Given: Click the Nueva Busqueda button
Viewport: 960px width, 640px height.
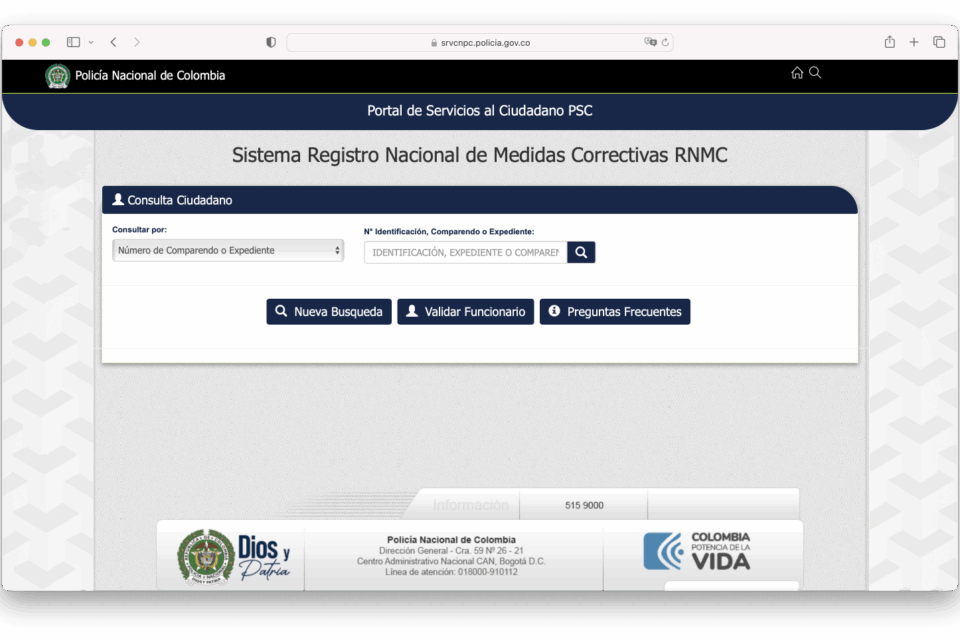Looking at the screenshot, I should coord(329,312).
